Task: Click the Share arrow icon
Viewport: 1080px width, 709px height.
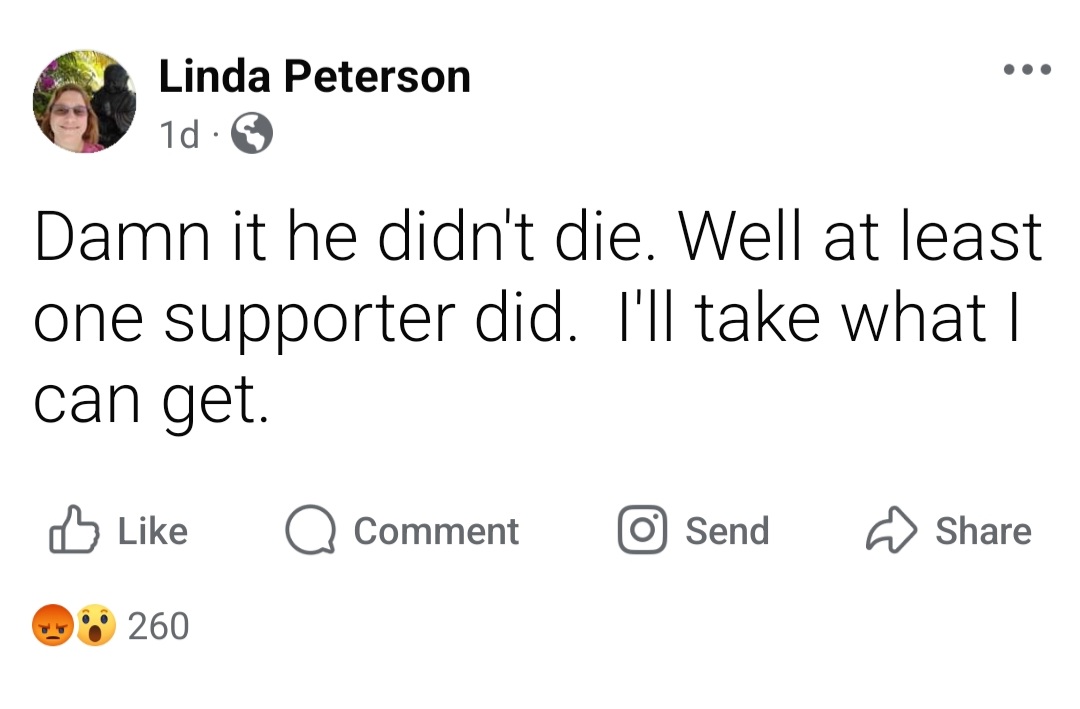Action: (x=889, y=530)
